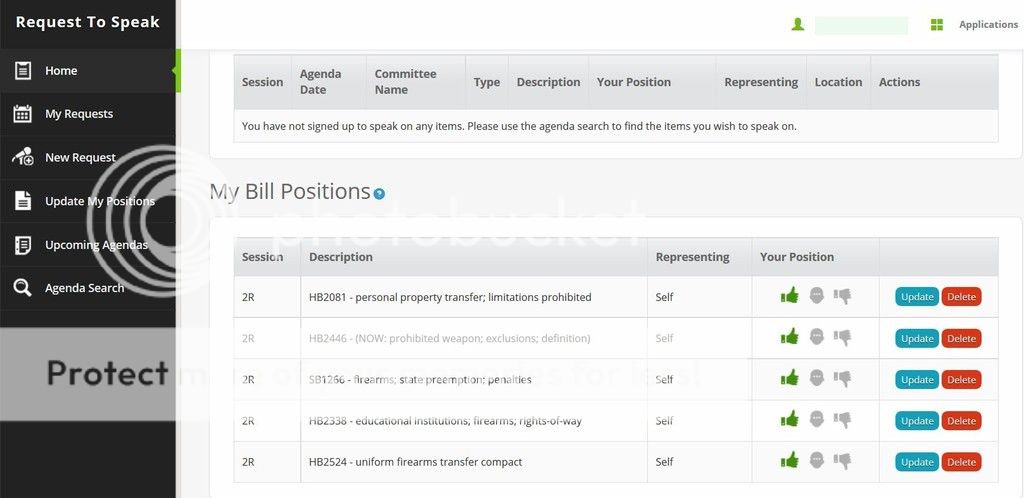Screen dimensions: 1024x498
Task: Click the Home icon in sidebar
Action: tap(22, 71)
